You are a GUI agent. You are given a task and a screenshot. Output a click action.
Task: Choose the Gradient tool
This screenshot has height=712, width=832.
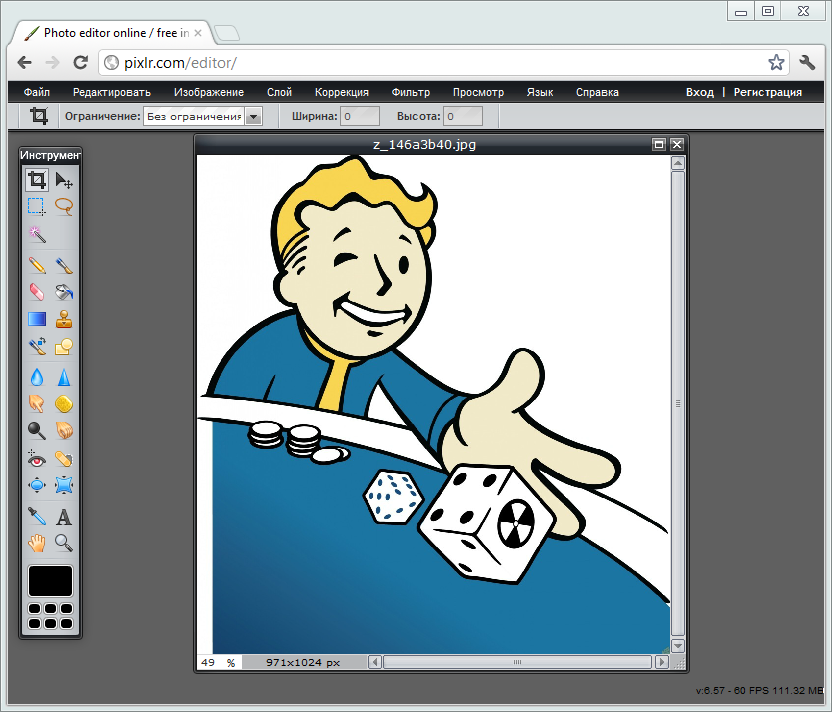click(37, 319)
